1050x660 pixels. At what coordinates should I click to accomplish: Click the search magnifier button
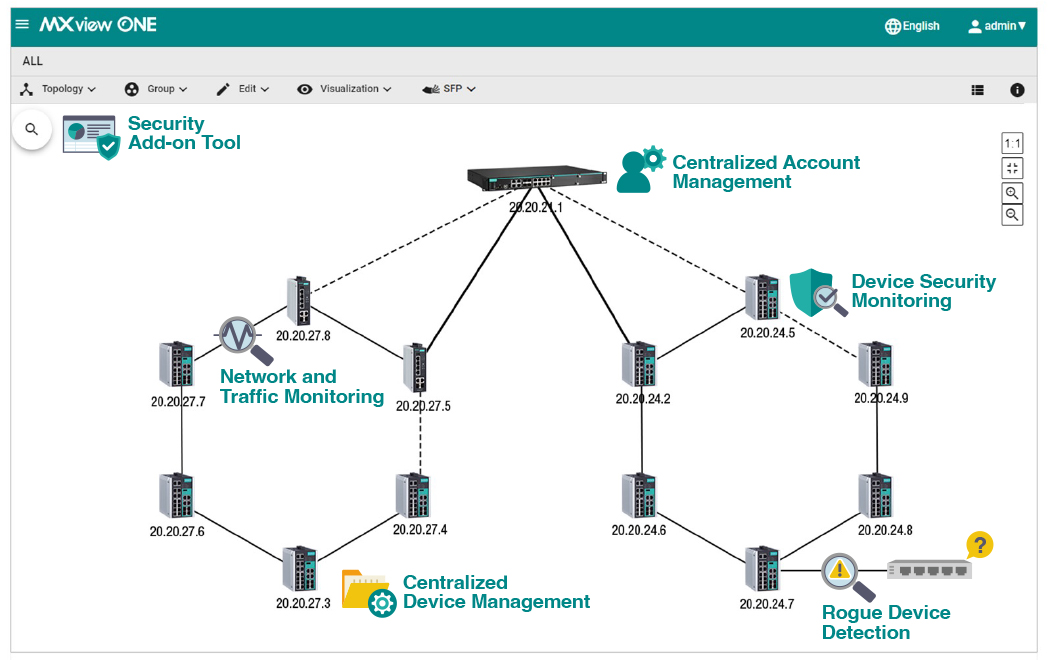click(32, 129)
